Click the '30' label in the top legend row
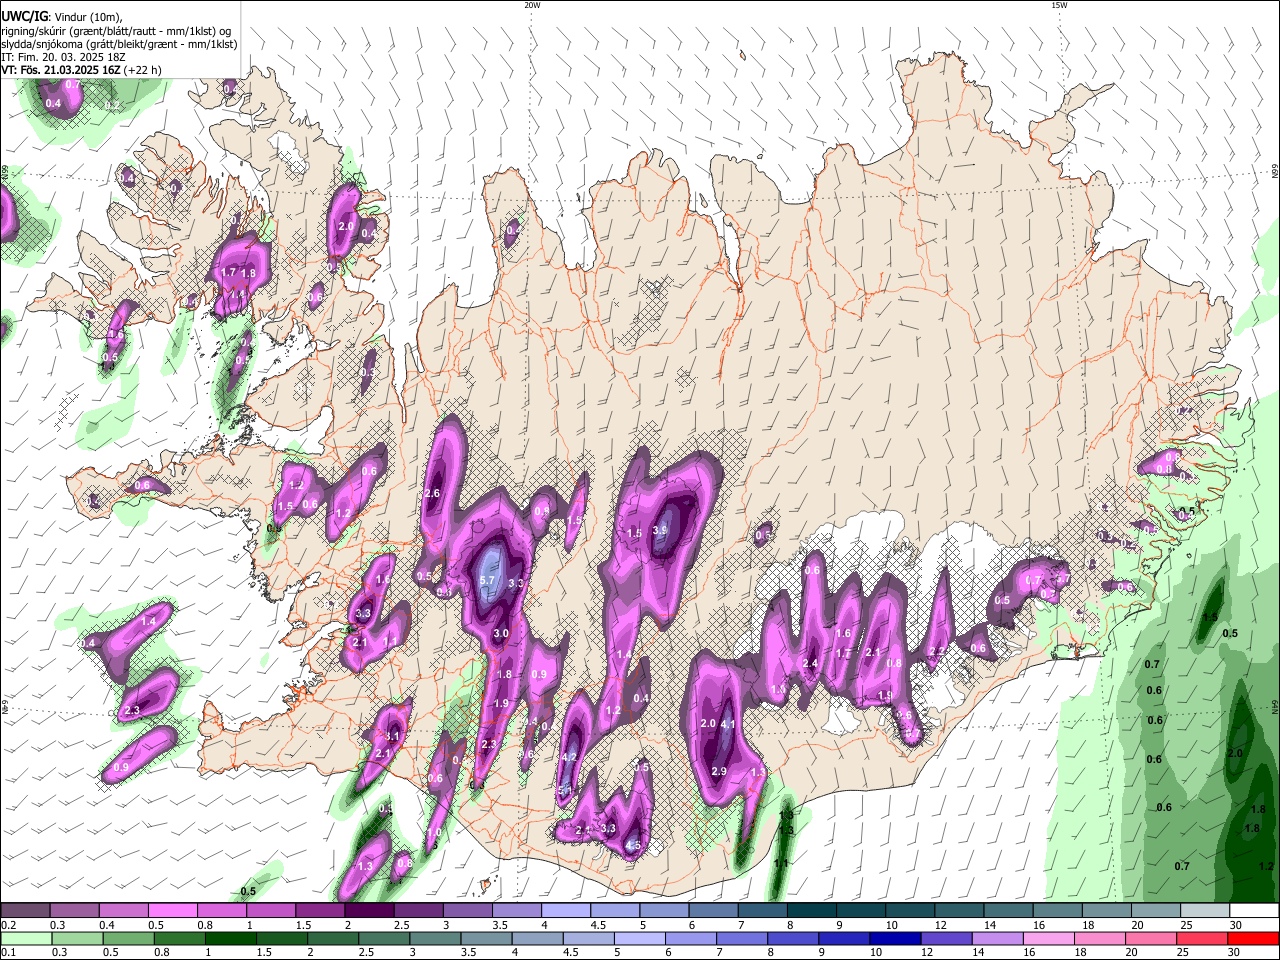Screen dimensions: 1280x960 pos(1236,925)
